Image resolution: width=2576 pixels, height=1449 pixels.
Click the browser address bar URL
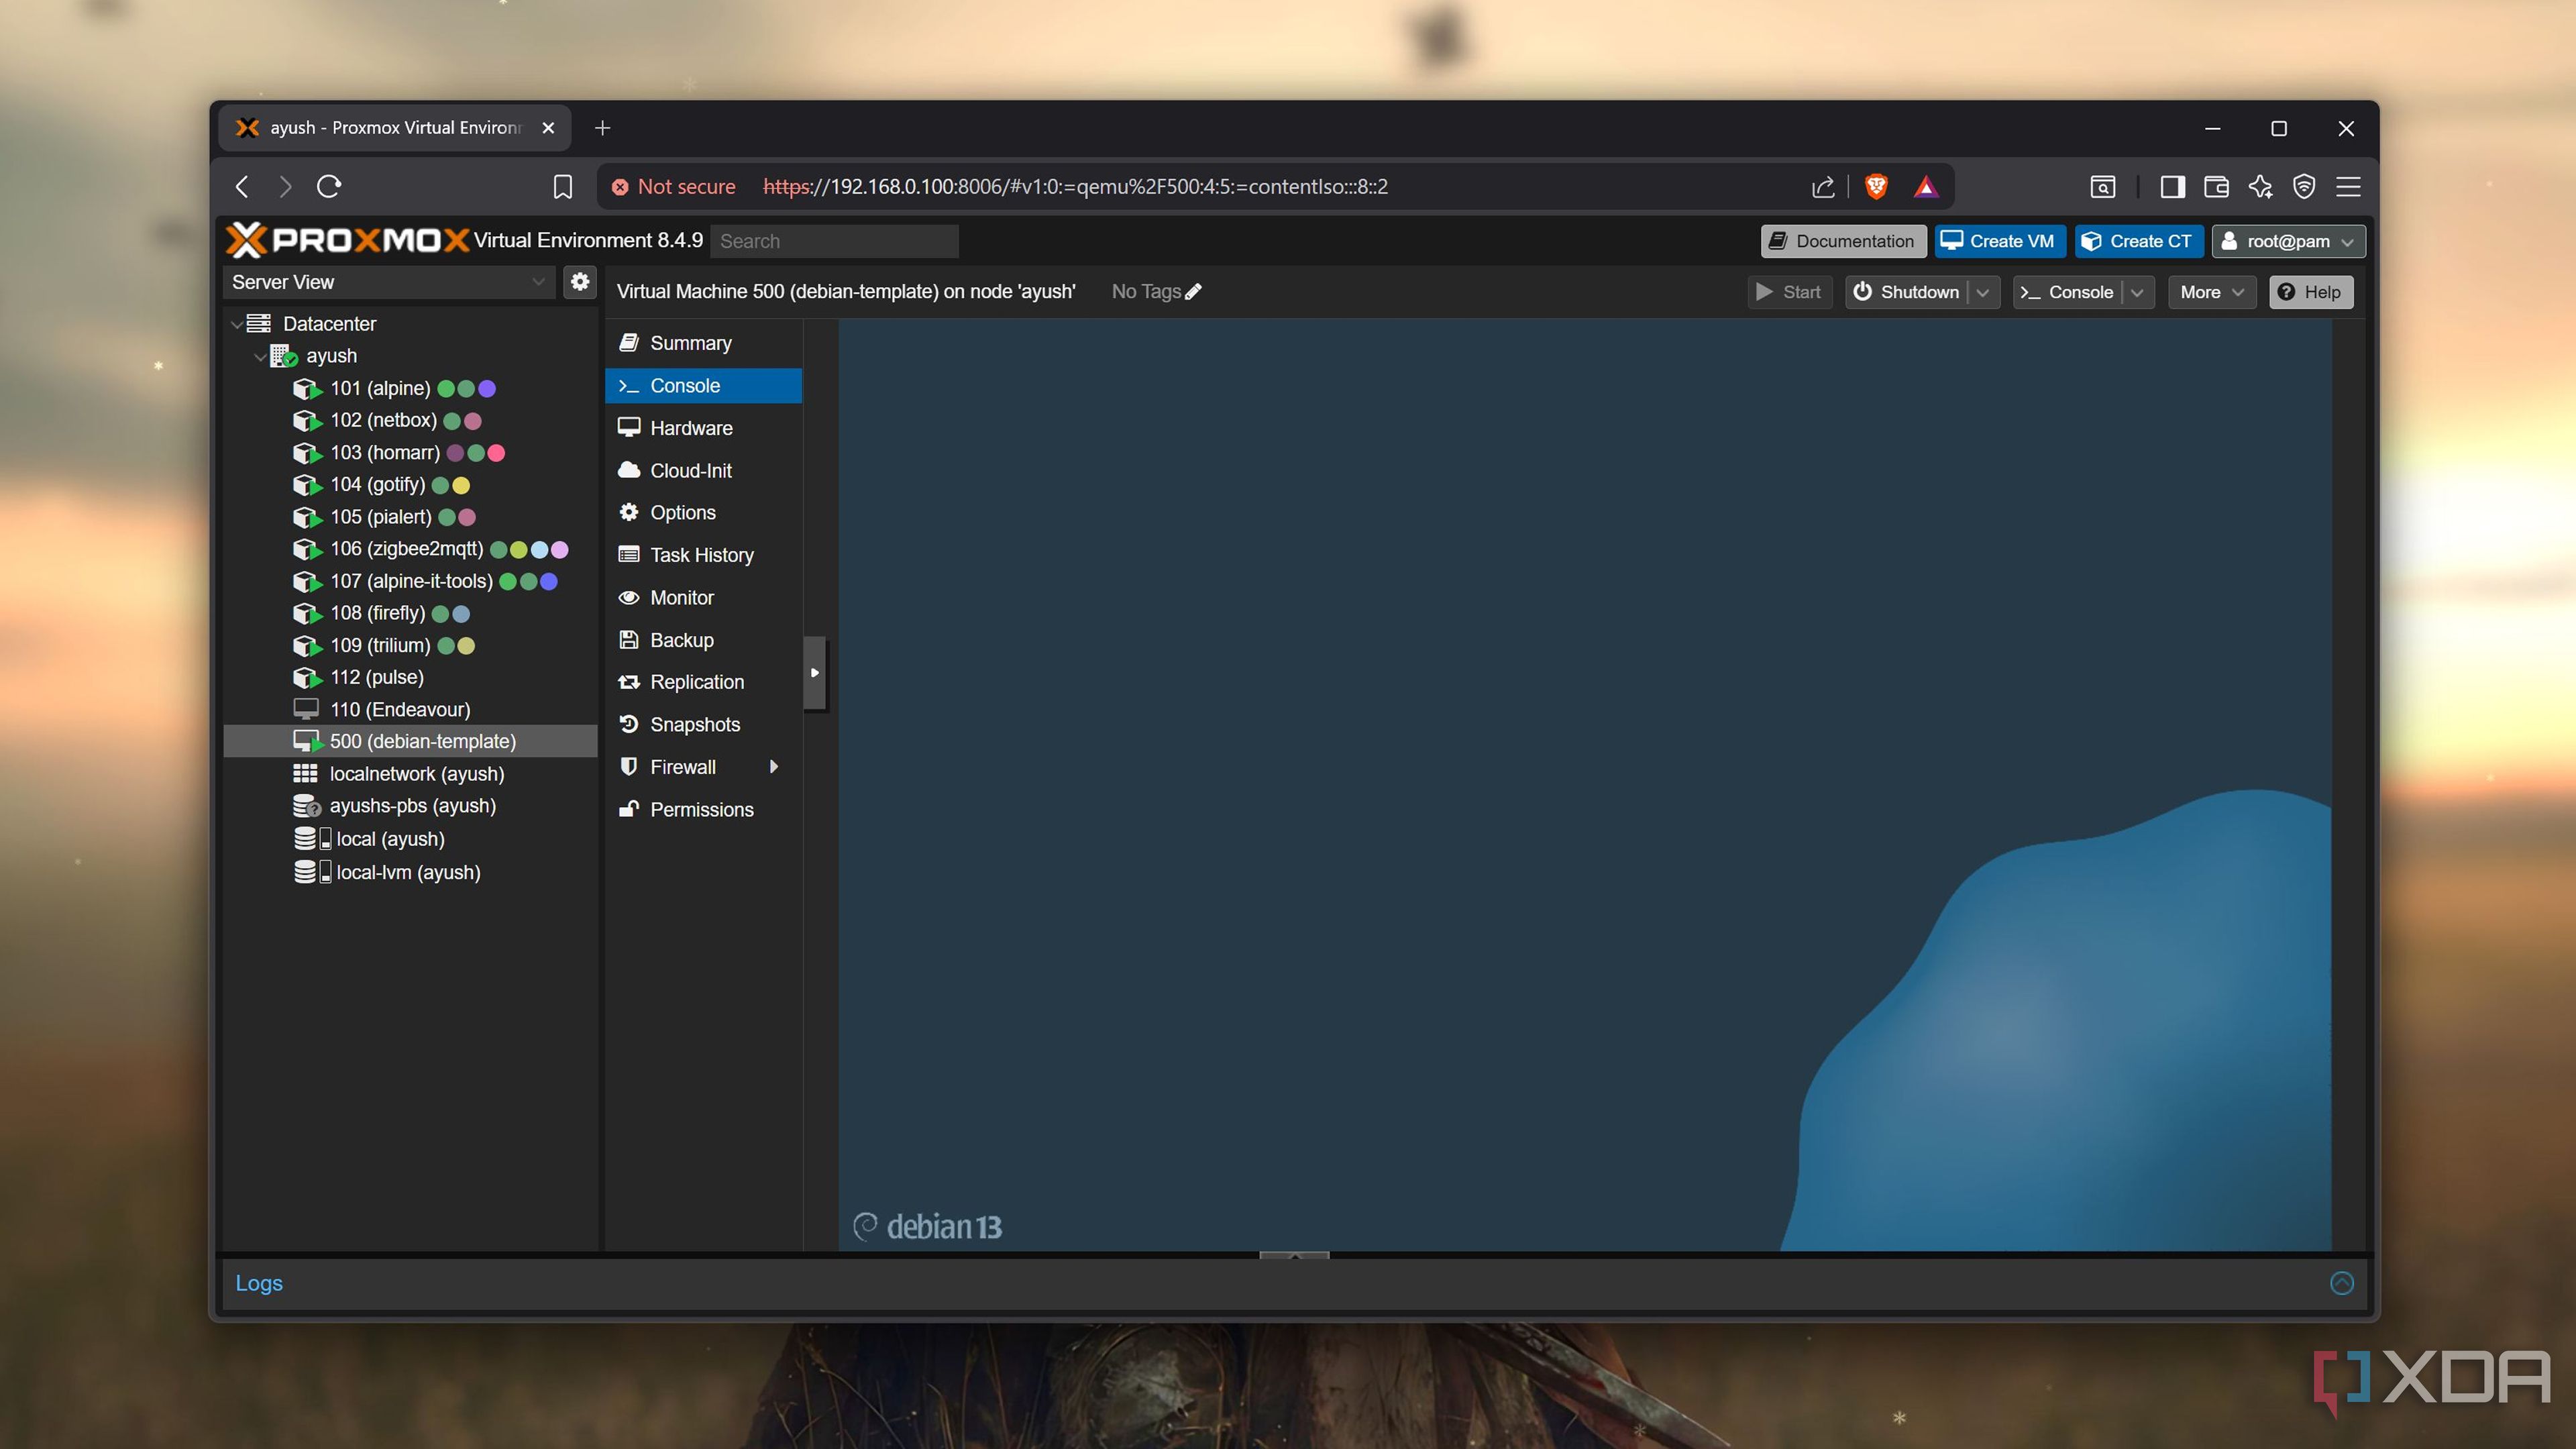coord(1075,187)
